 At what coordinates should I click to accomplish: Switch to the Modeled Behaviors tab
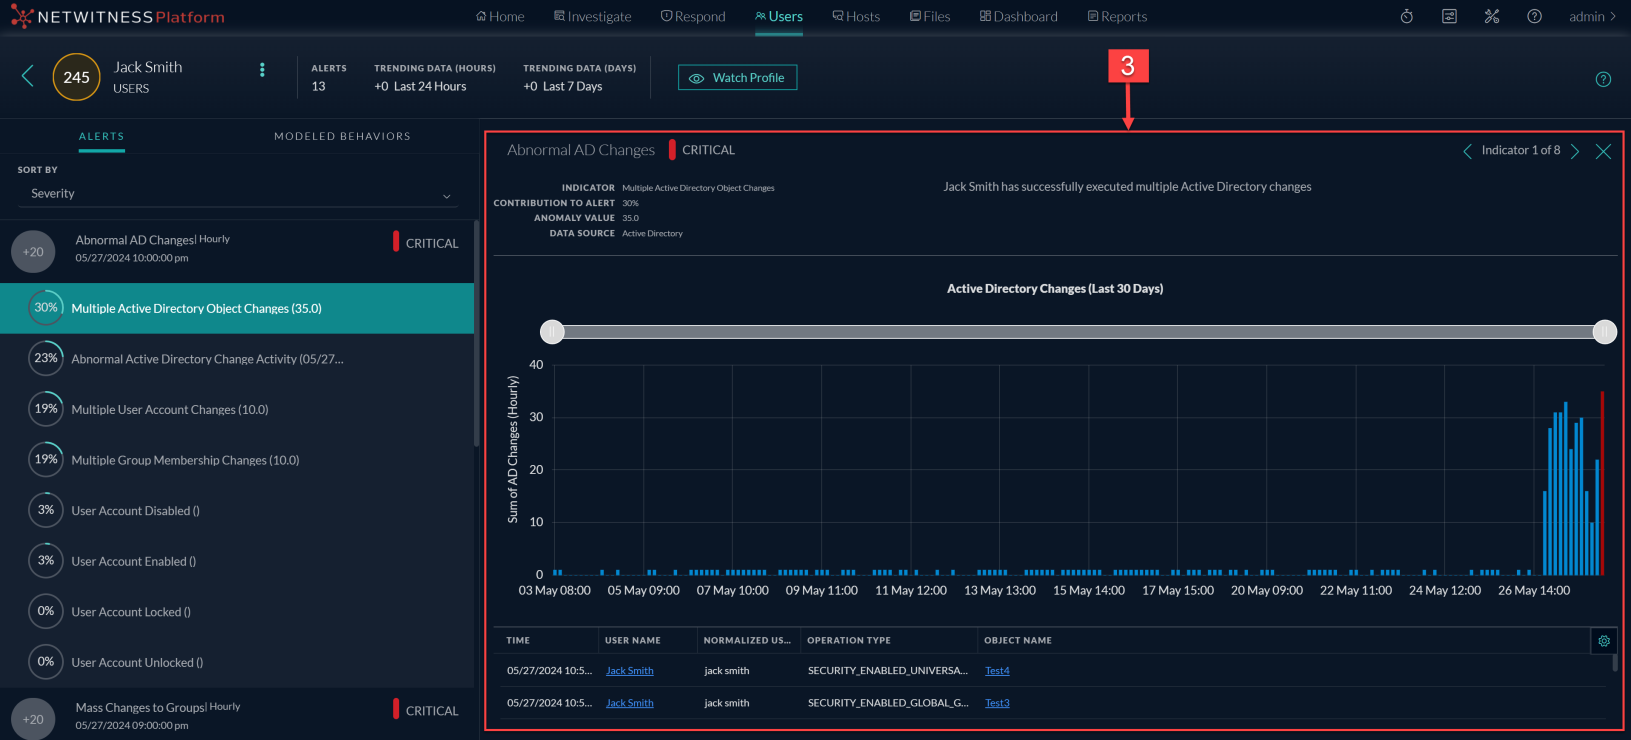point(342,136)
